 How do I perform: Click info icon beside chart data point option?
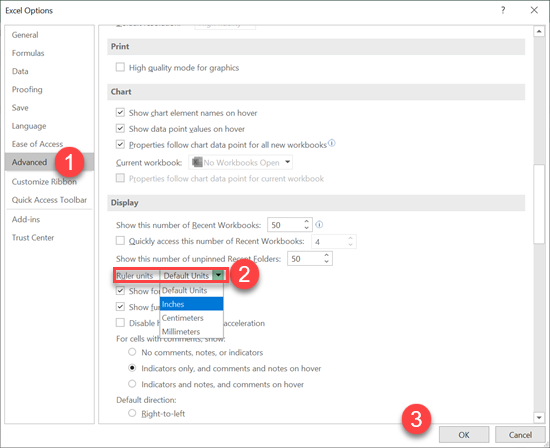[332, 143]
